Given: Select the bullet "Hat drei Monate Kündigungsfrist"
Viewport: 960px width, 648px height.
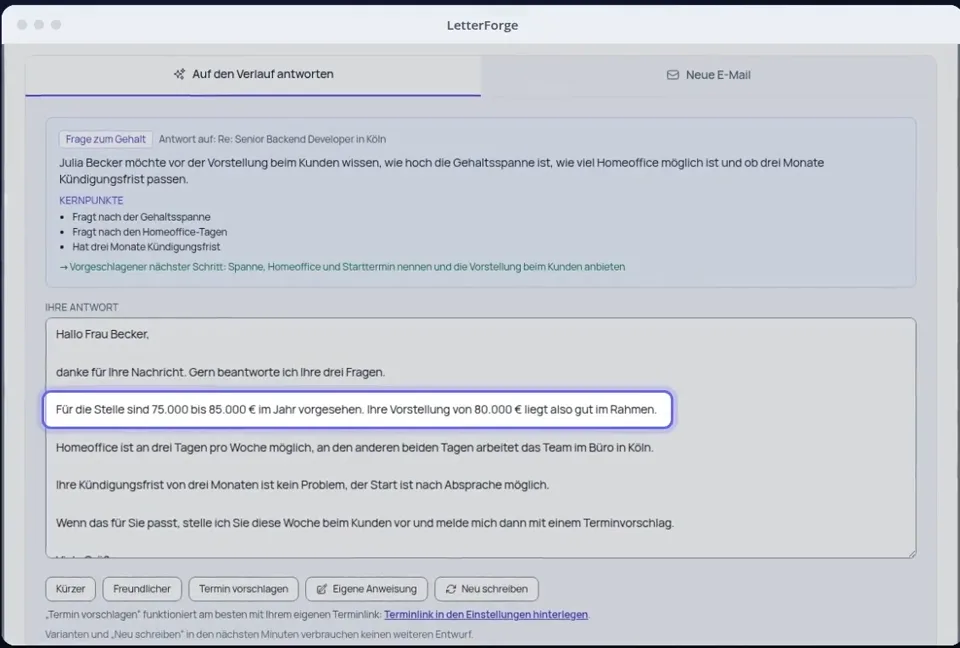Looking at the screenshot, I should pos(146,247).
